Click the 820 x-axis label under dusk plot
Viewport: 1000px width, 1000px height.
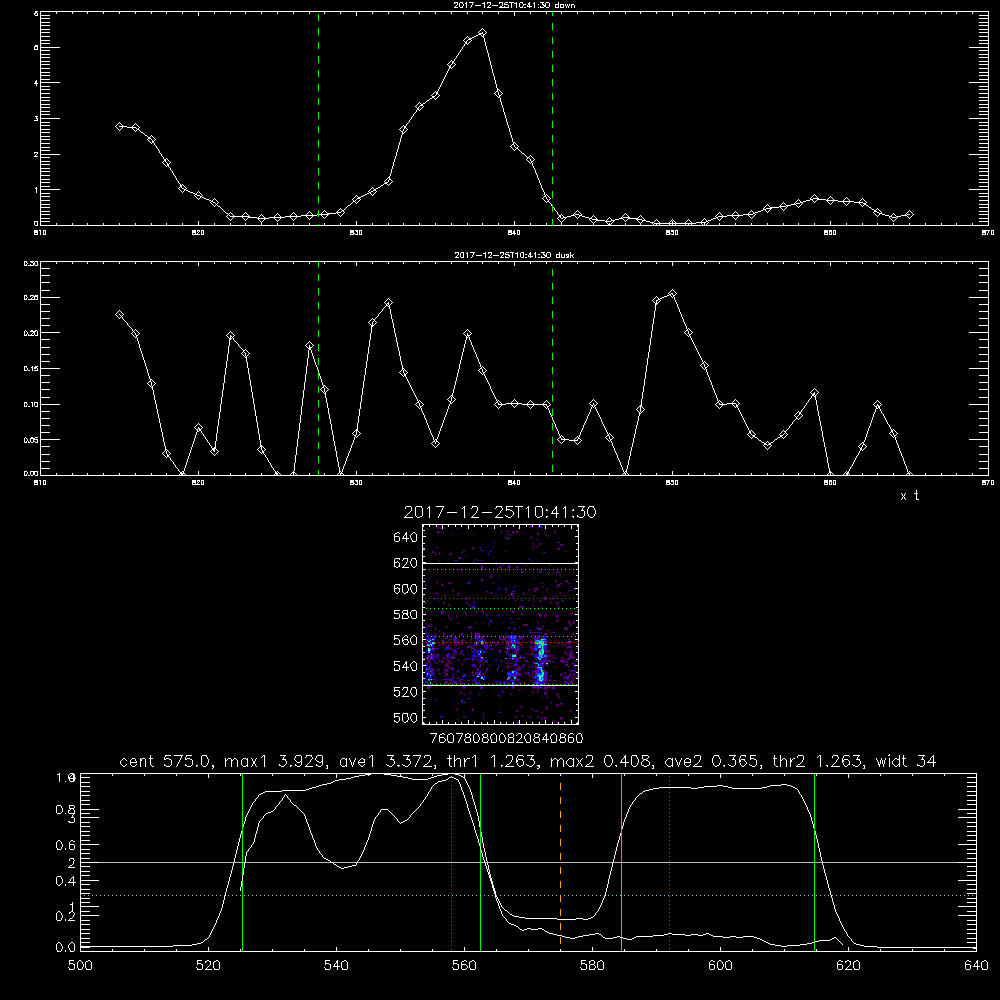pyautogui.click(x=198, y=483)
